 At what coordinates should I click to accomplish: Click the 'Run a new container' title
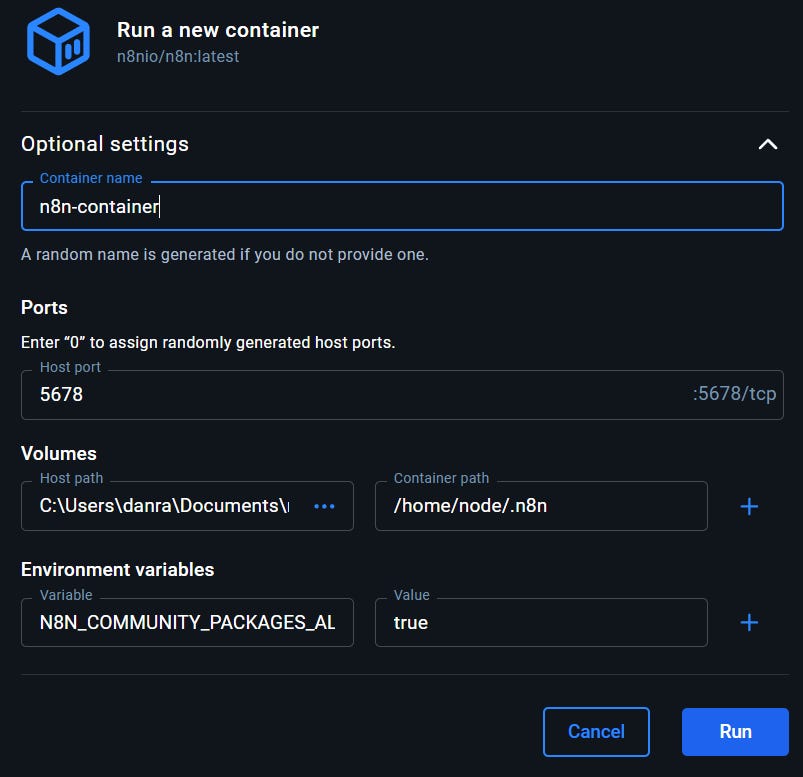pyautogui.click(x=218, y=30)
